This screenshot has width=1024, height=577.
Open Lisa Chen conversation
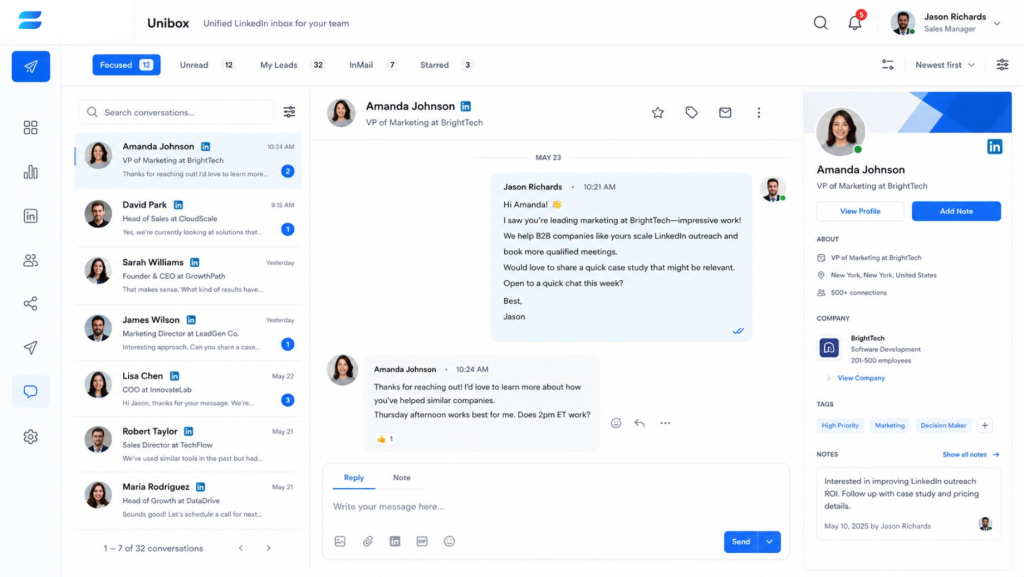click(x=188, y=389)
